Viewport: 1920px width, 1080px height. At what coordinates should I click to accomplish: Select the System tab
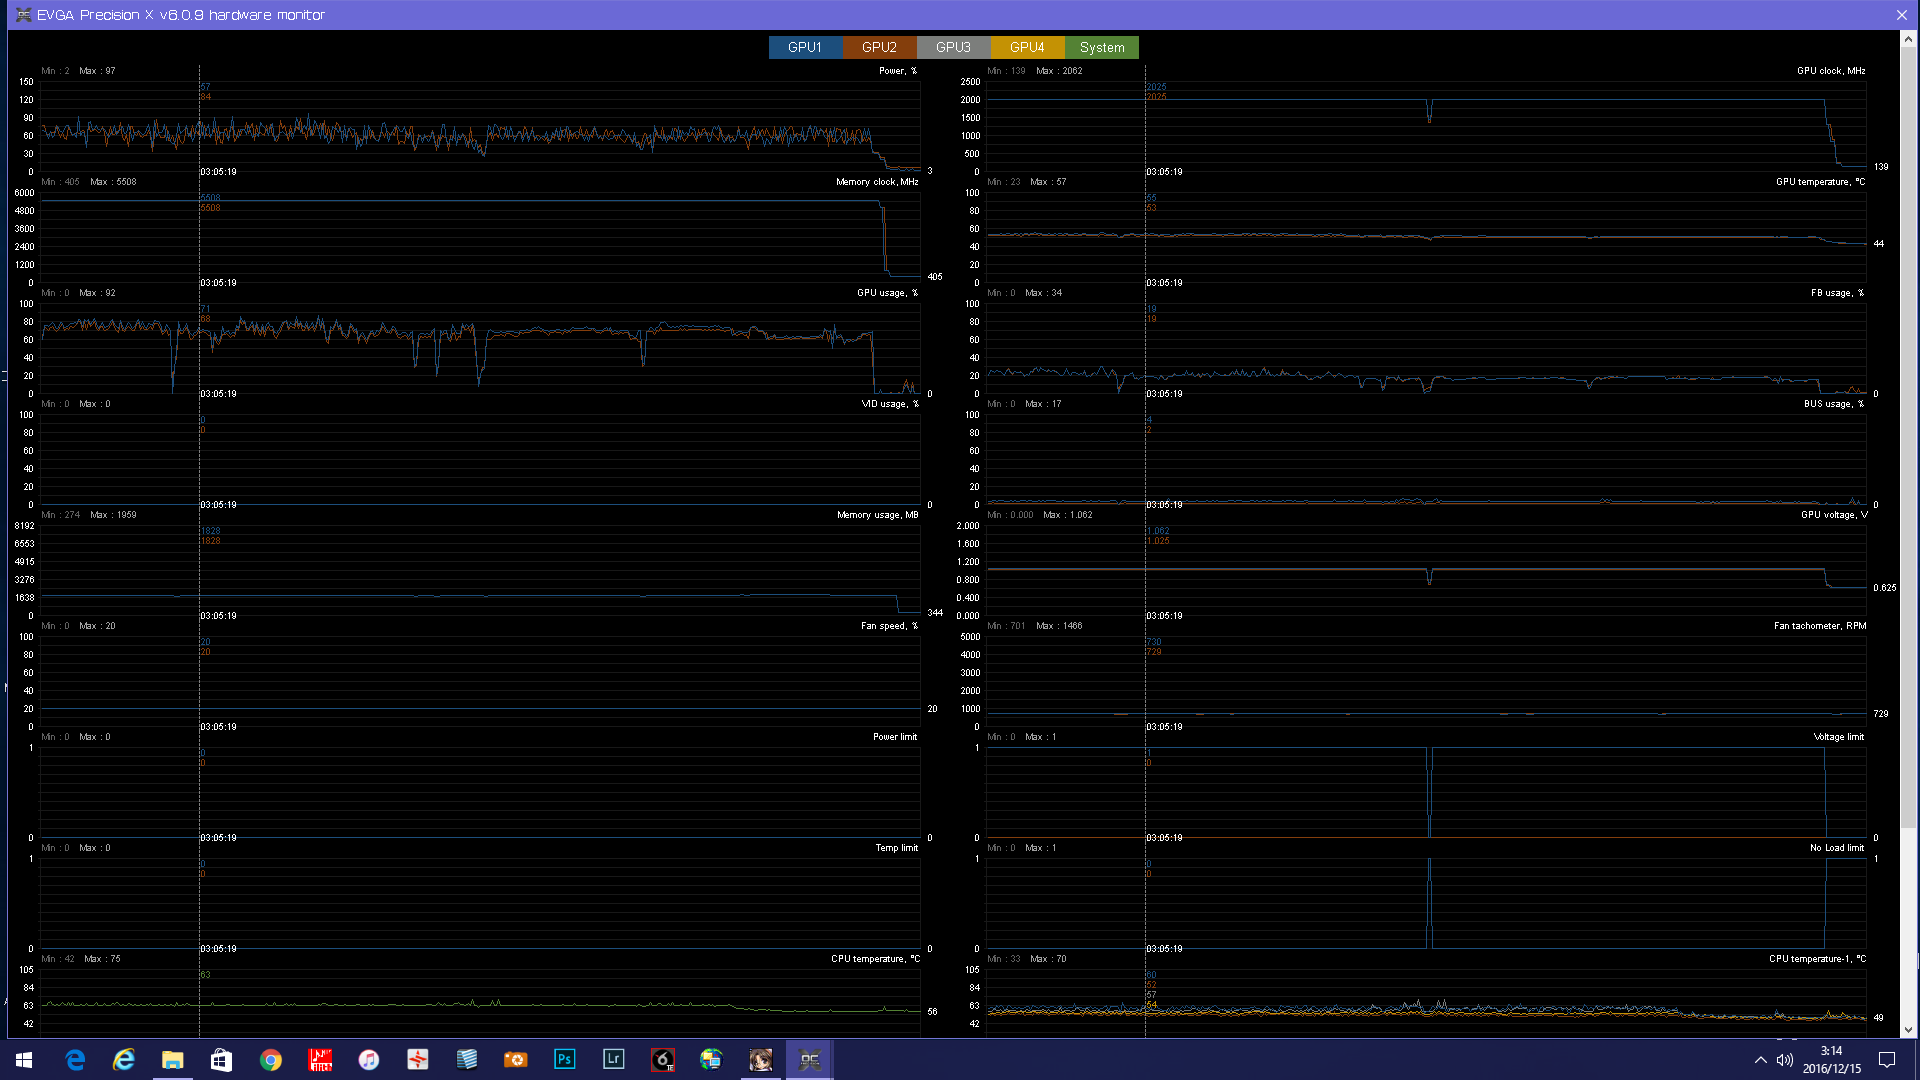pos(1102,47)
